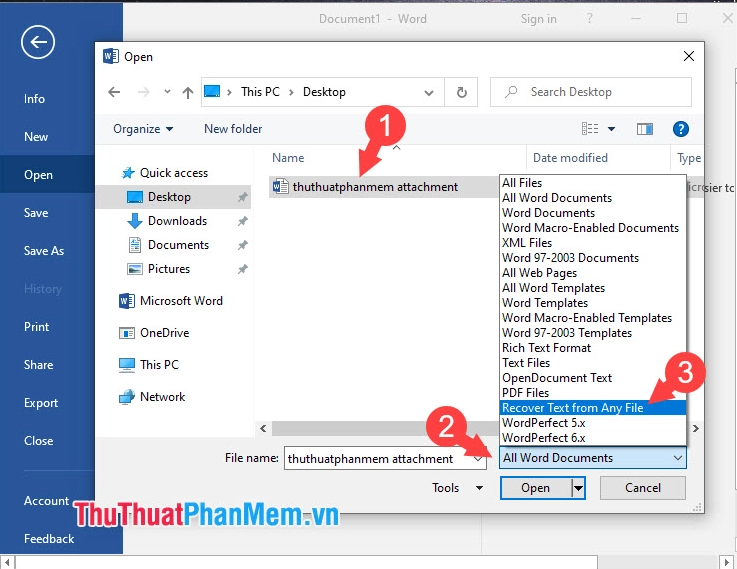Change the file view layout icon
737x569 pixels.
590,129
